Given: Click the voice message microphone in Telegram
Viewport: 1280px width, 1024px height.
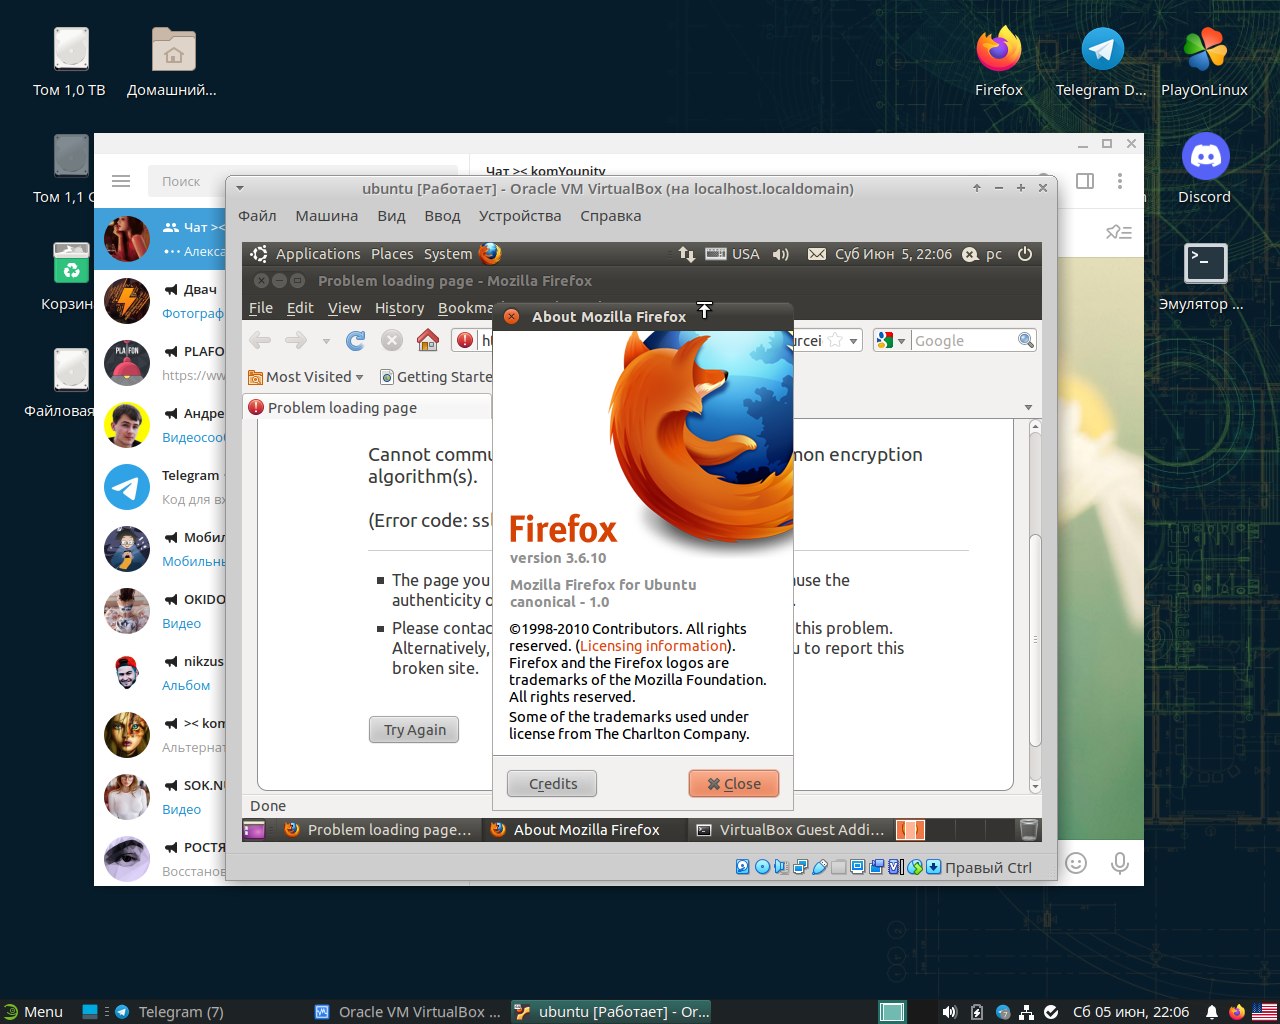Looking at the screenshot, I should pyautogui.click(x=1120, y=863).
